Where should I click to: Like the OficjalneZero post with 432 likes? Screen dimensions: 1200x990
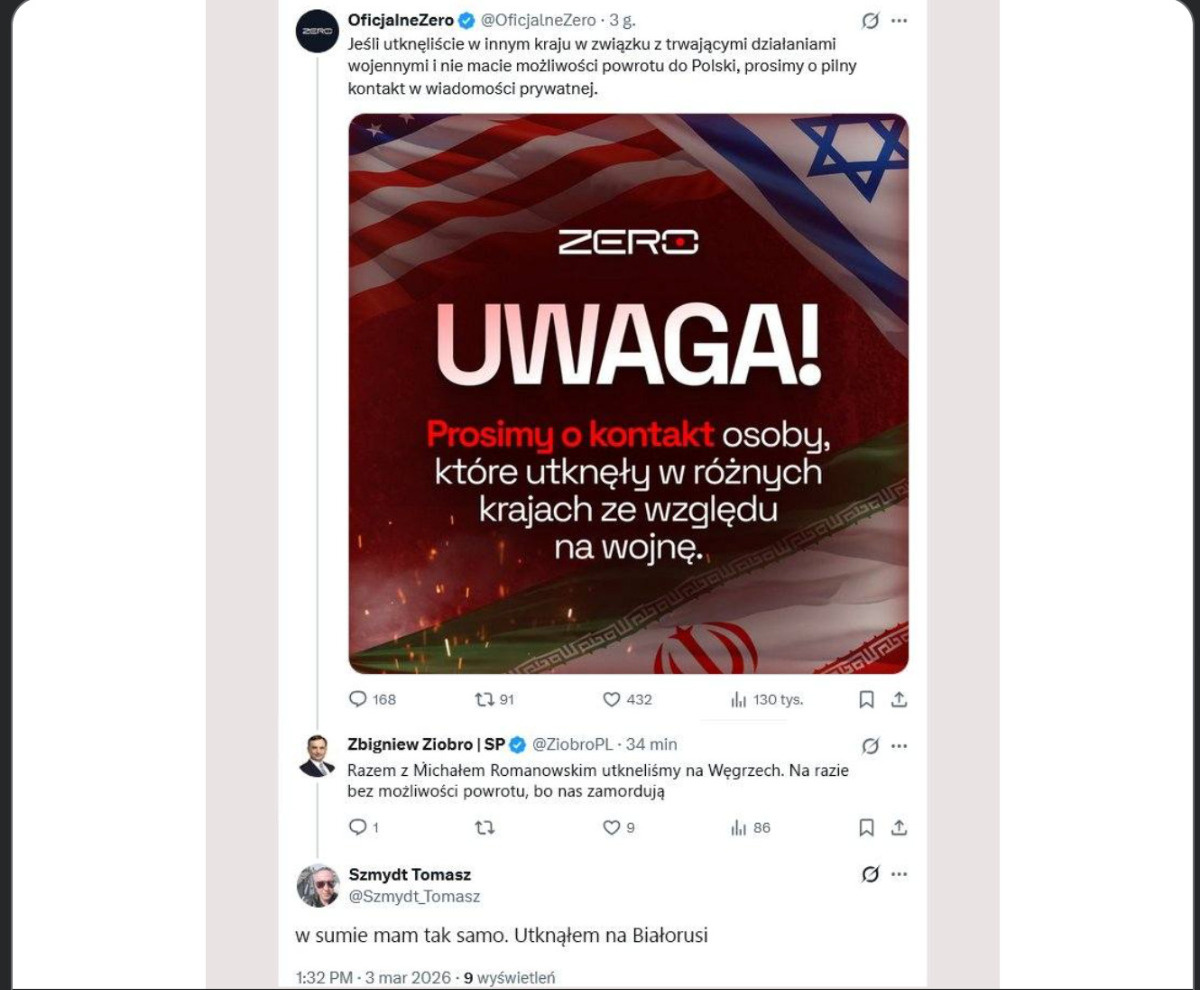pos(627,700)
